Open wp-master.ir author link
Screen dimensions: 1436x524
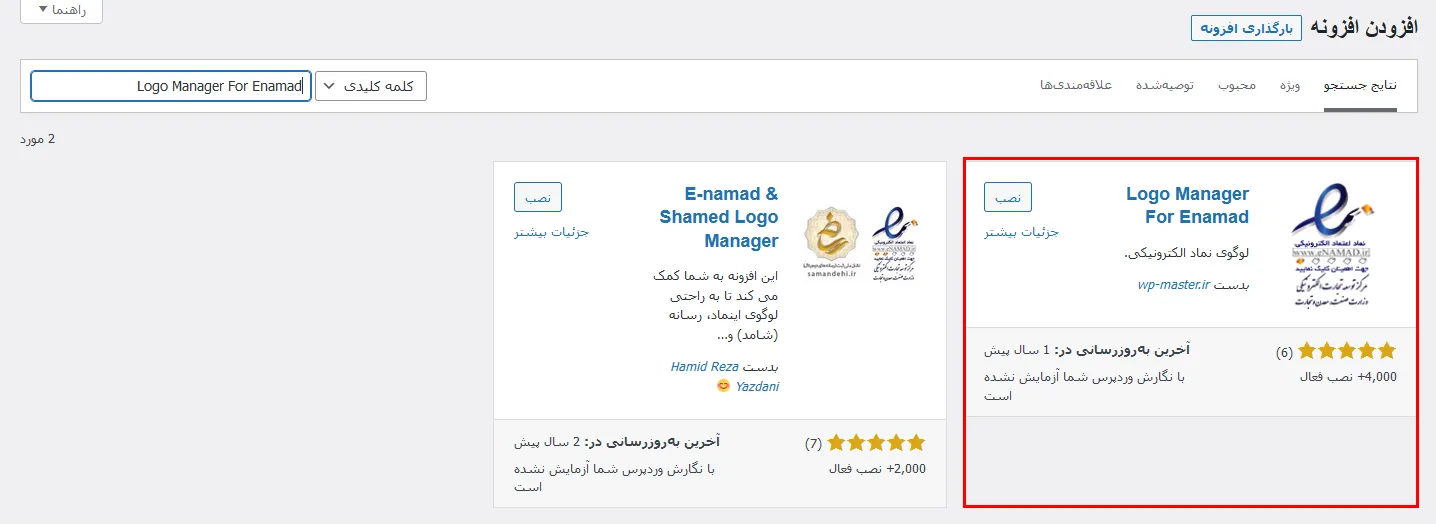pos(1174,284)
